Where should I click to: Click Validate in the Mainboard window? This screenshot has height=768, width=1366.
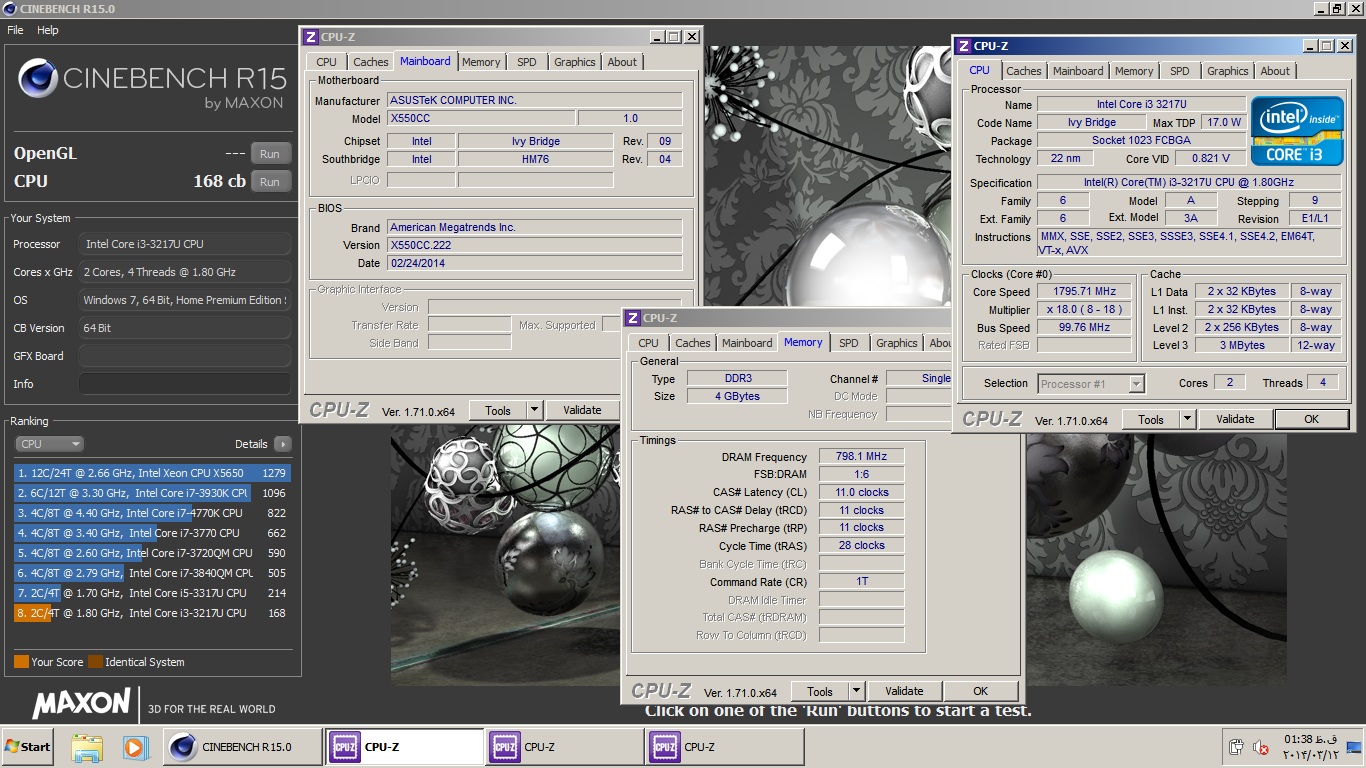pos(582,410)
